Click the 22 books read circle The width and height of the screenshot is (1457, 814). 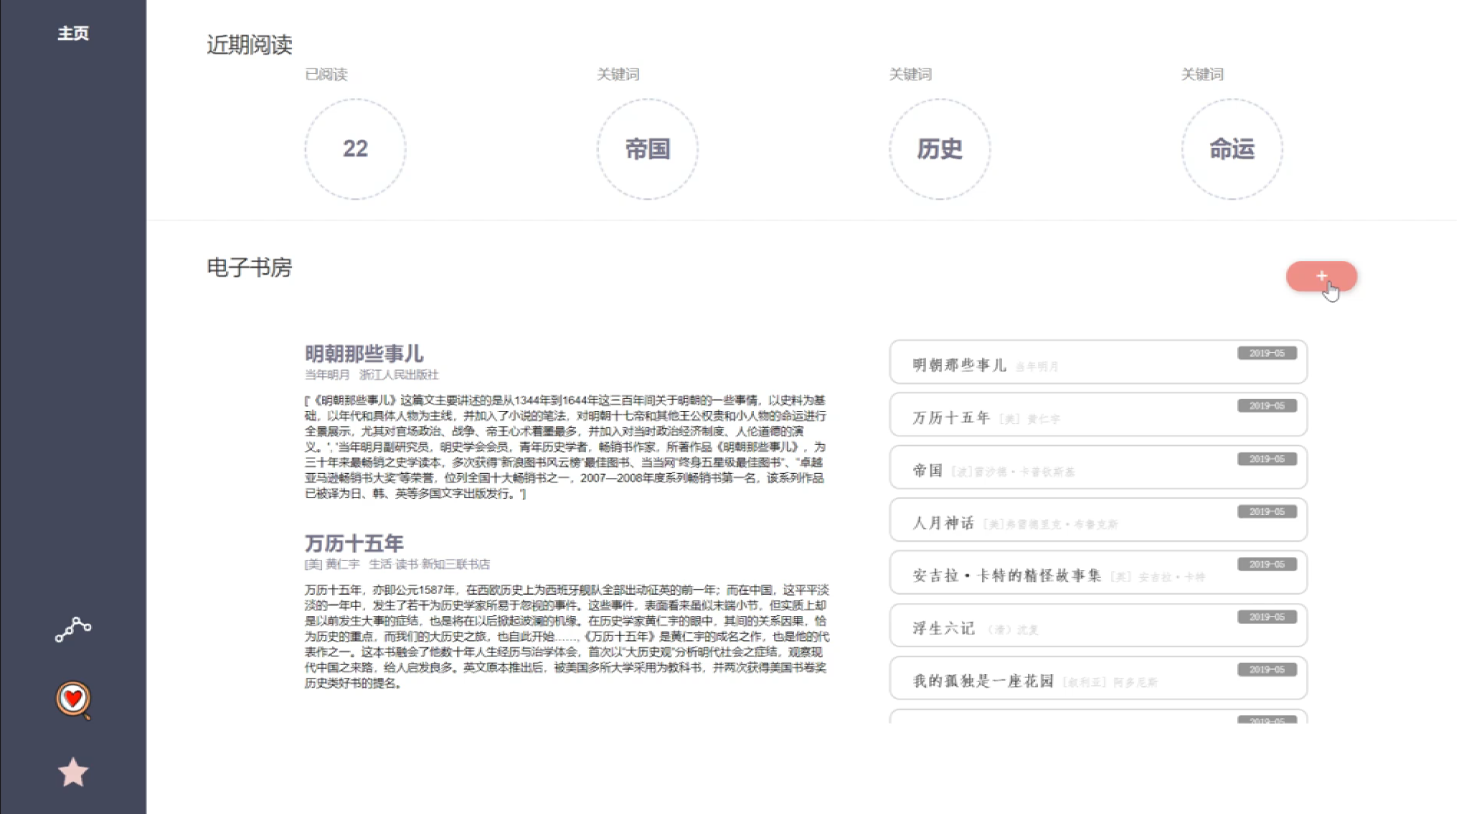click(355, 149)
